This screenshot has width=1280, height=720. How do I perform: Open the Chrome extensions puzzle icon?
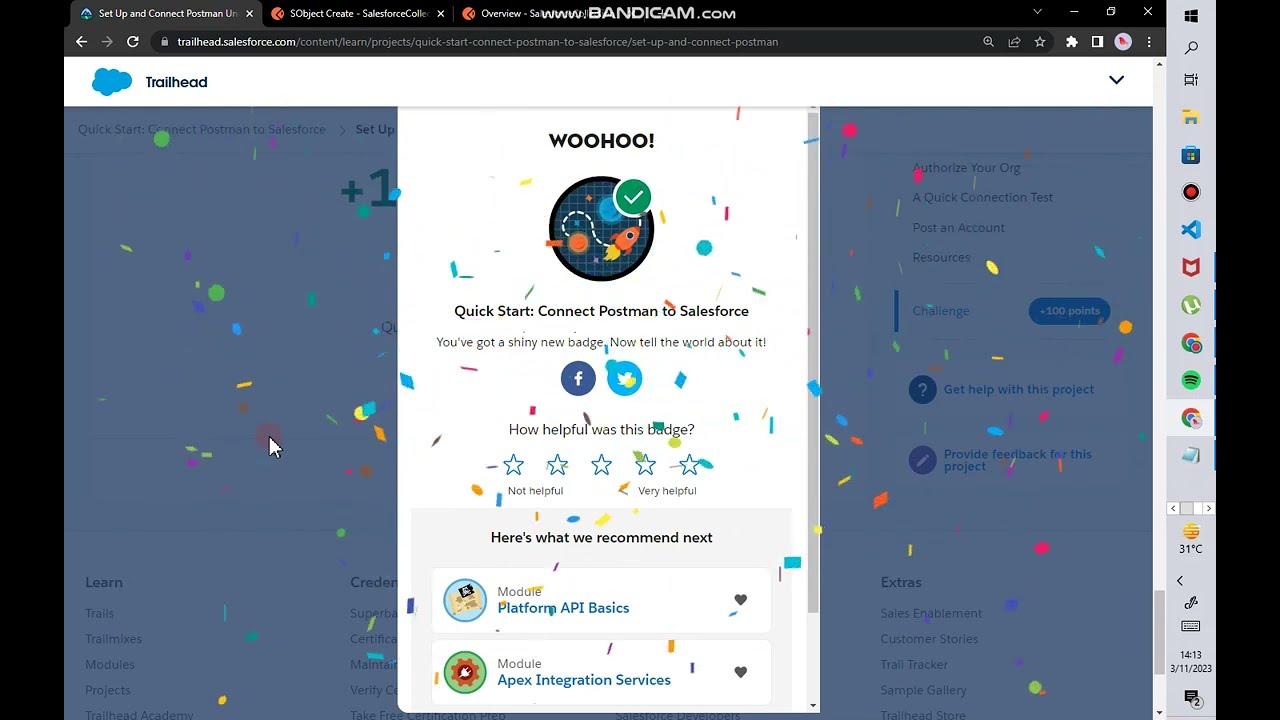[1072, 42]
